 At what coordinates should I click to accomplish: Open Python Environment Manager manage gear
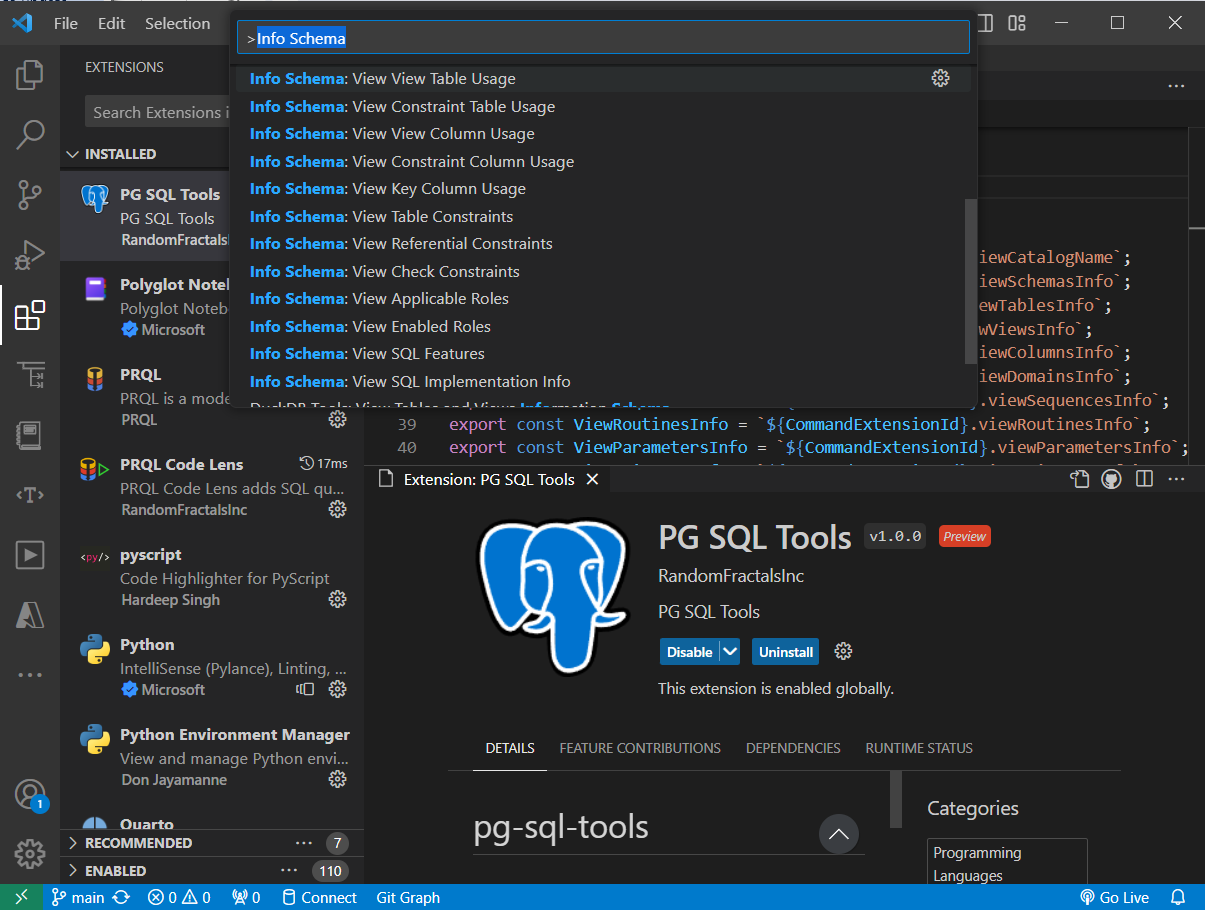(338, 779)
